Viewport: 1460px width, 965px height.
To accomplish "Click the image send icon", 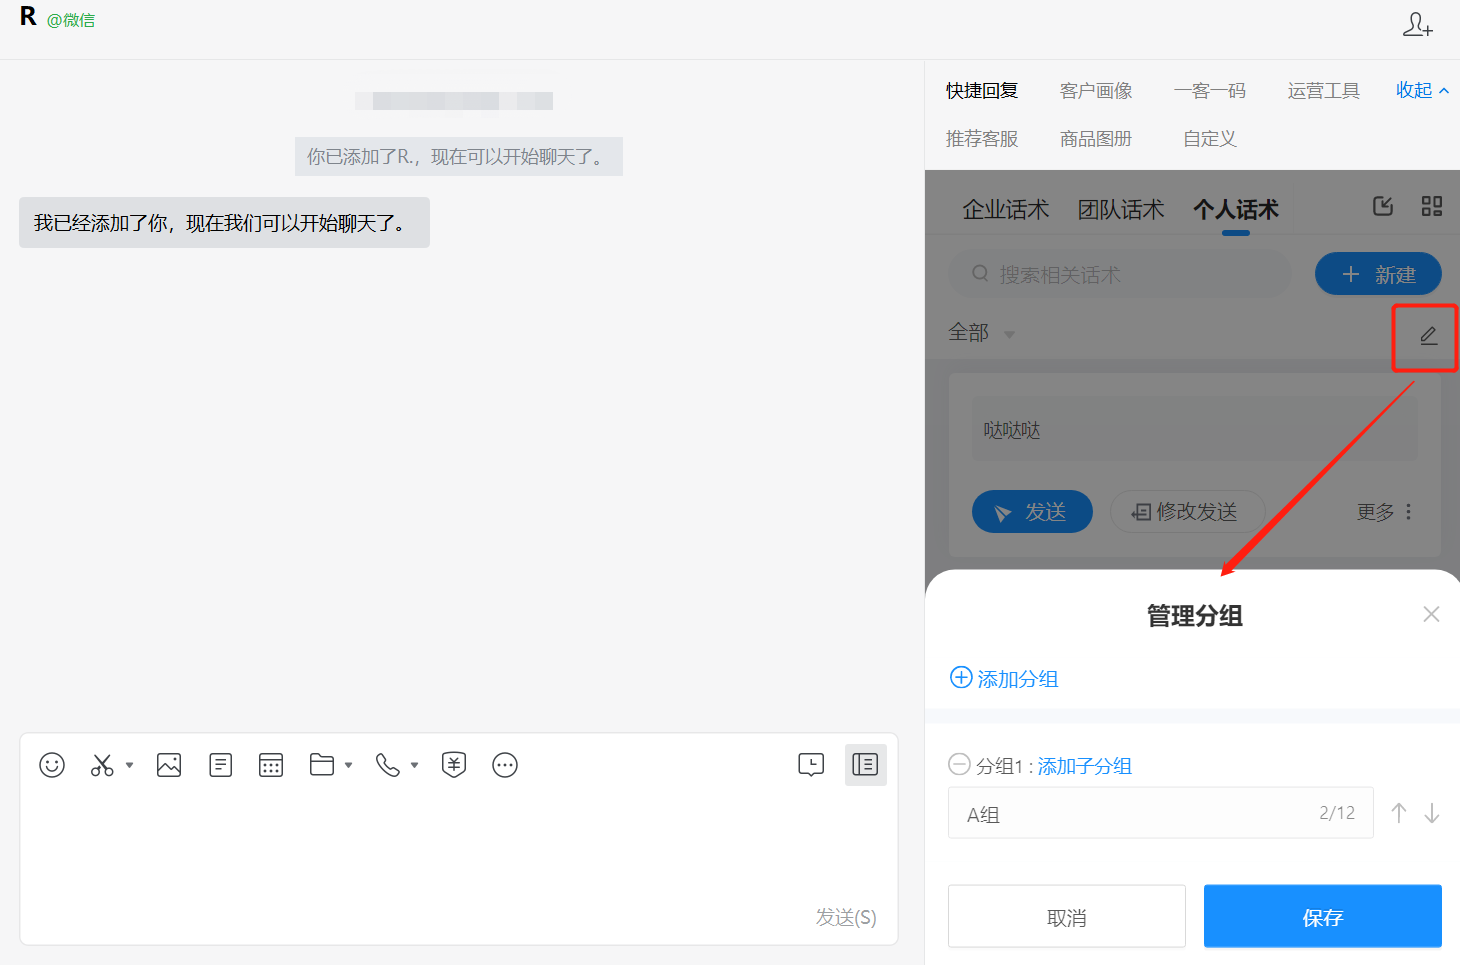I will click(169, 765).
